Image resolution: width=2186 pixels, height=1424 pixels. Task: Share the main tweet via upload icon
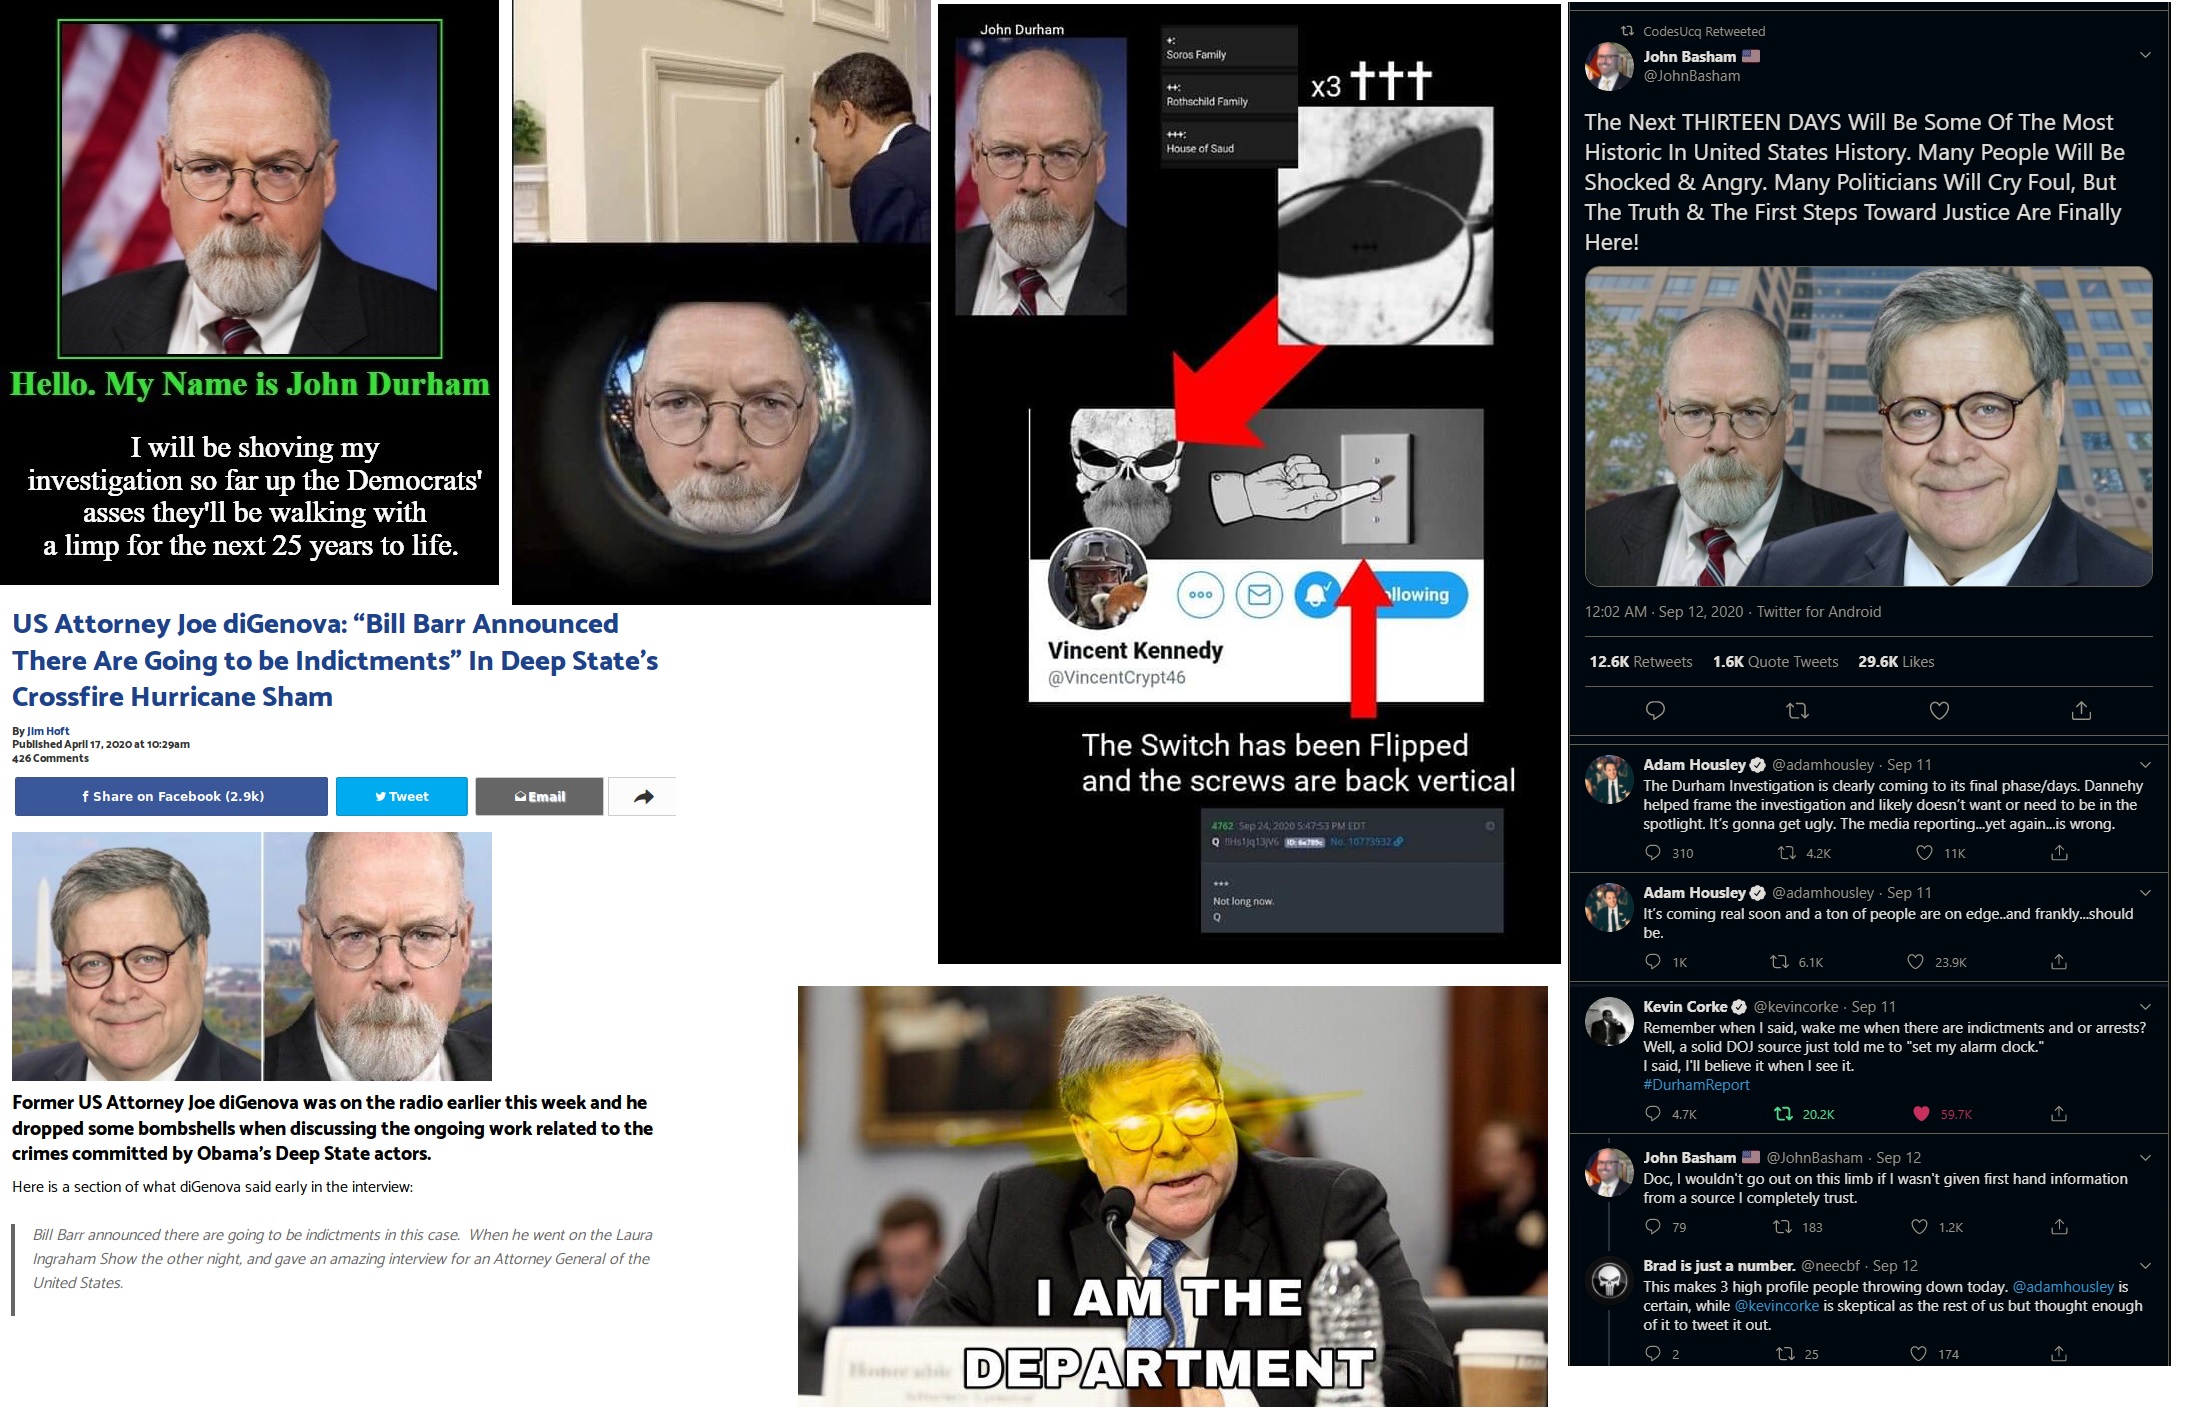coord(2081,710)
